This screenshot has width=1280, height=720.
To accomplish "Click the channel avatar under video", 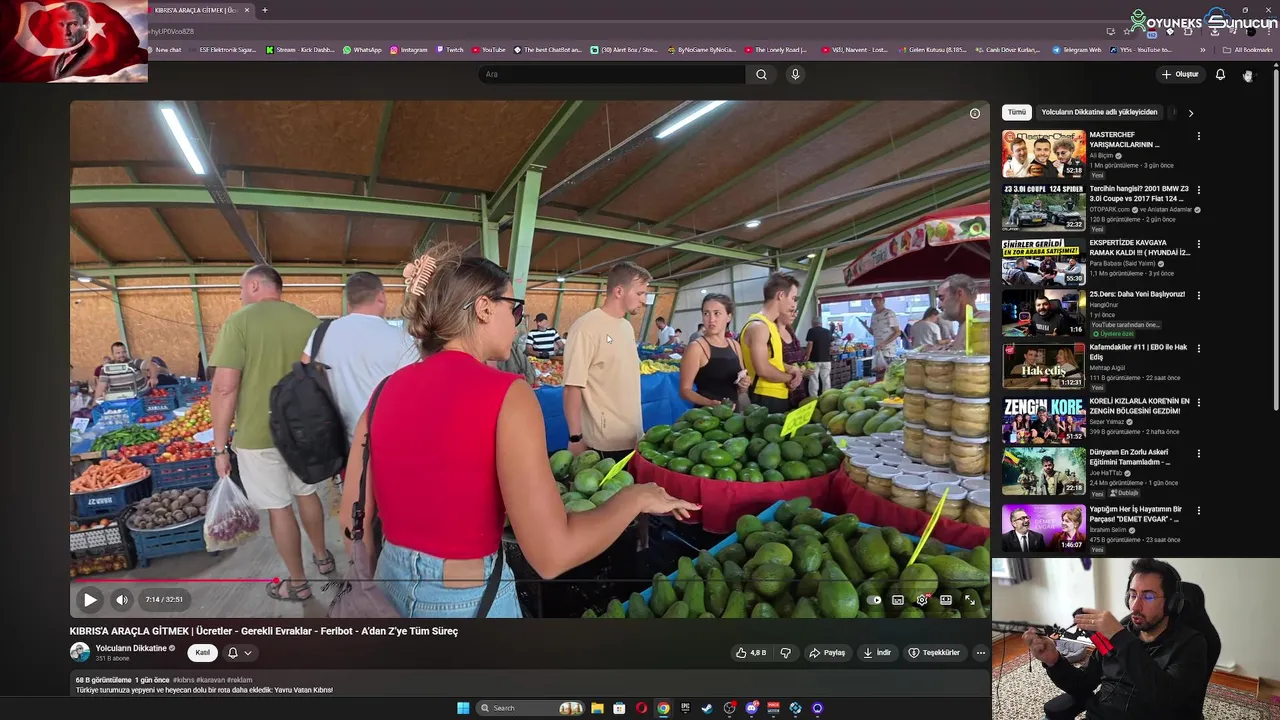I will 79,652.
